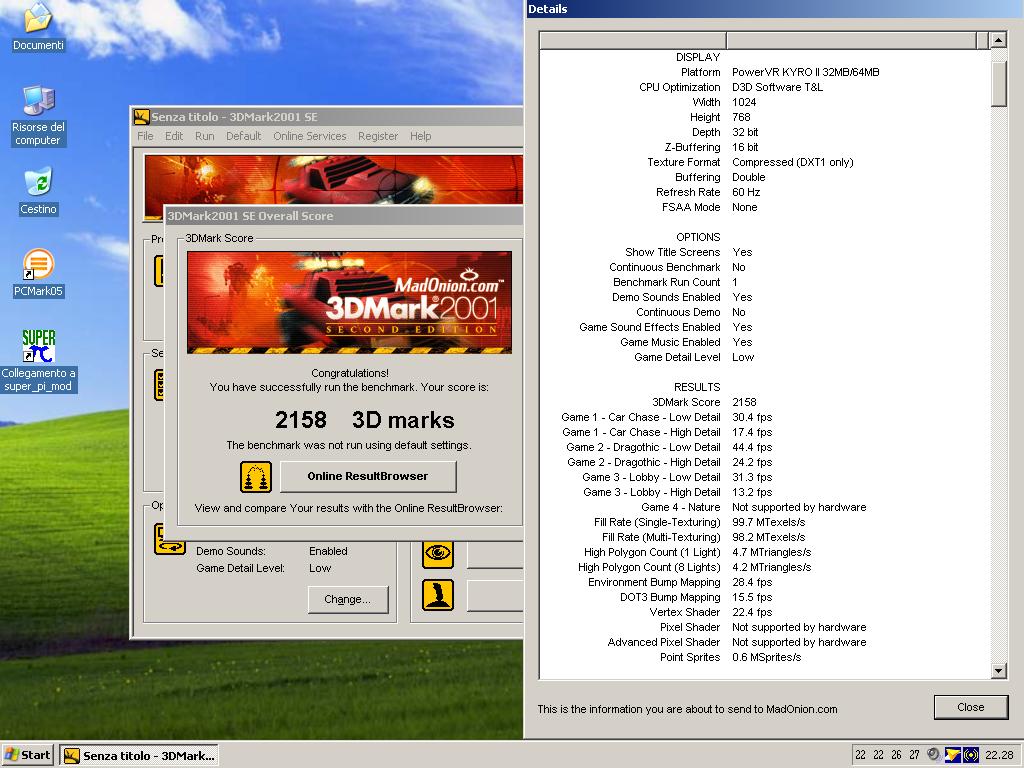Click the Details list scrollbar thumb
The height and width of the screenshot is (768, 1024).
999,84
